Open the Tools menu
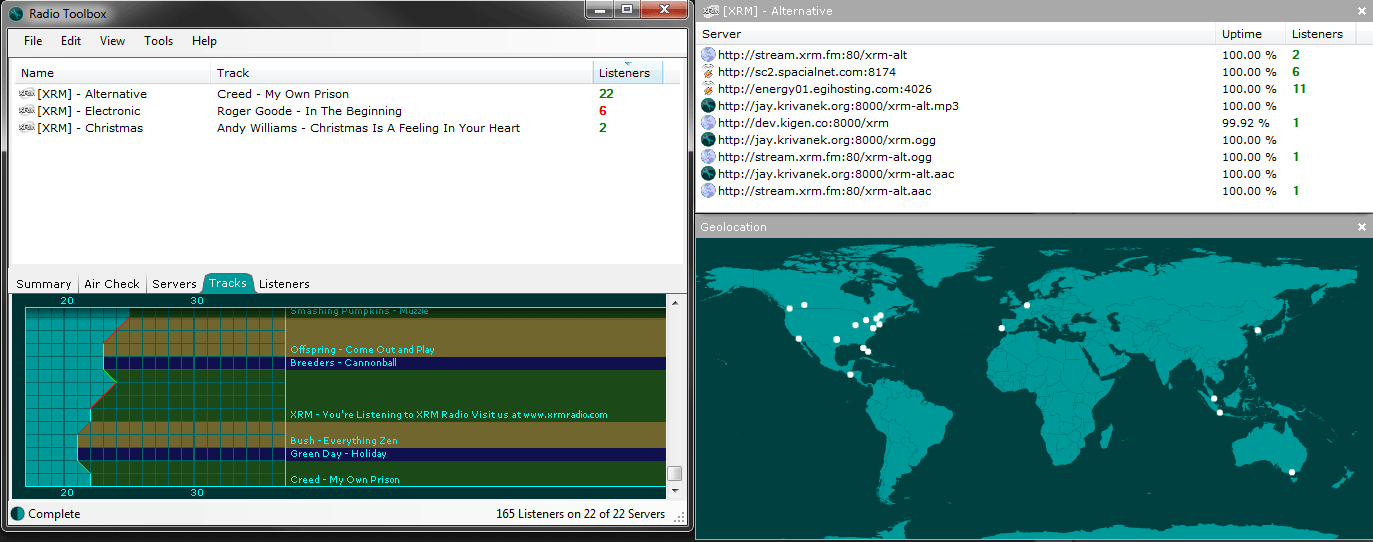 coord(158,41)
